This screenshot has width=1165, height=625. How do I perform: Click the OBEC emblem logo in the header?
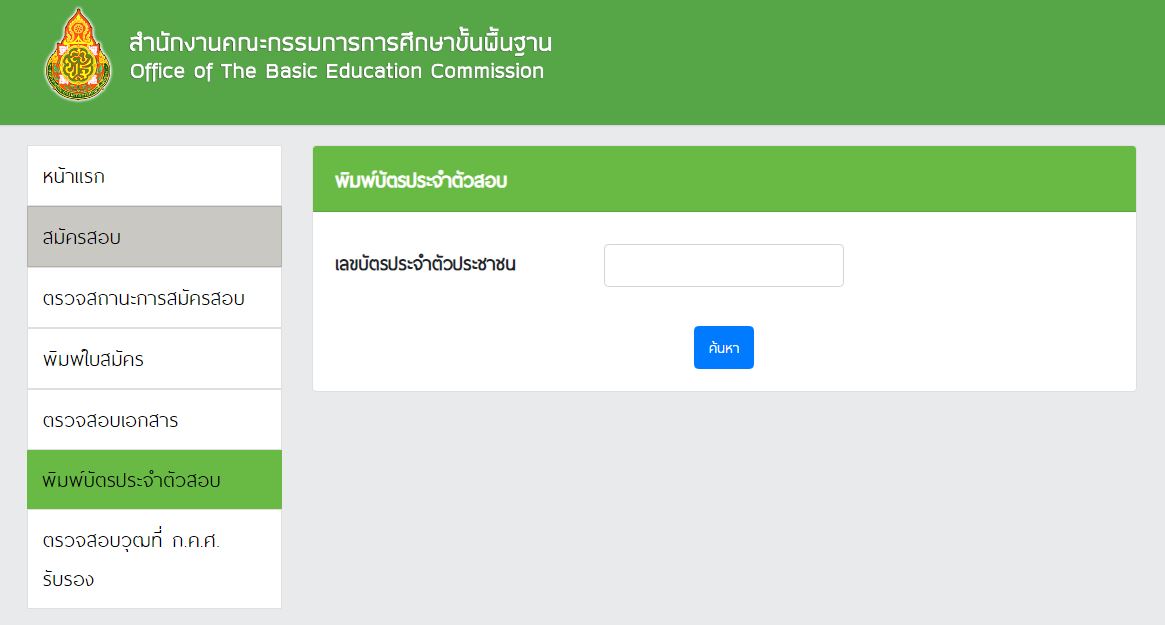pos(78,55)
